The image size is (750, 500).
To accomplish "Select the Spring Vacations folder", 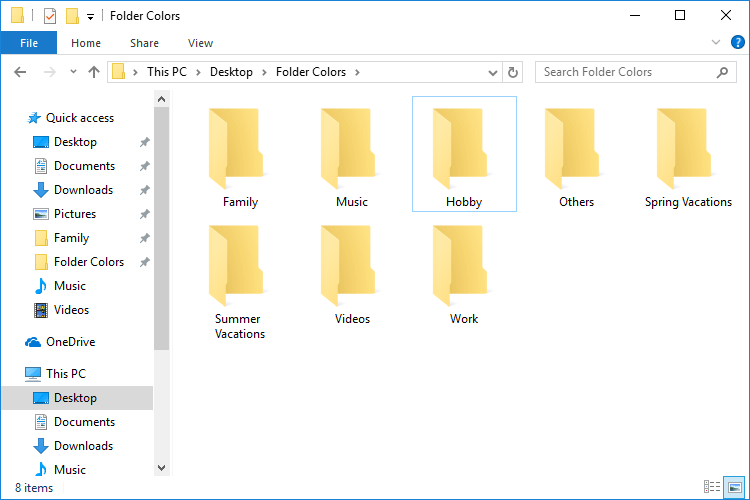I will pos(688,154).
